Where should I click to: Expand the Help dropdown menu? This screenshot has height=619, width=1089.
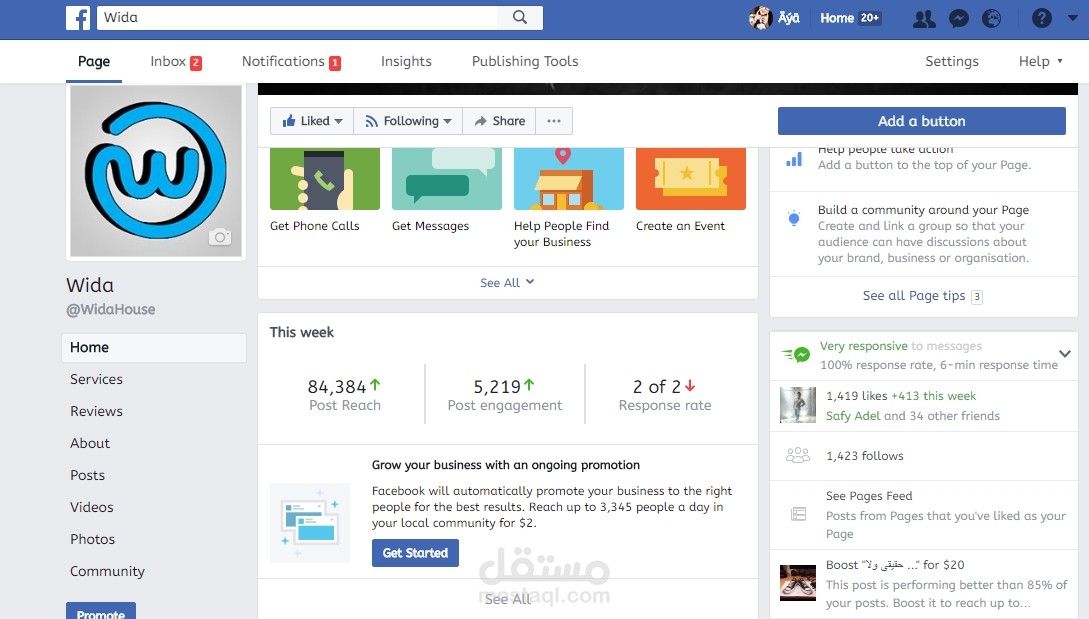coord(1040,61)
